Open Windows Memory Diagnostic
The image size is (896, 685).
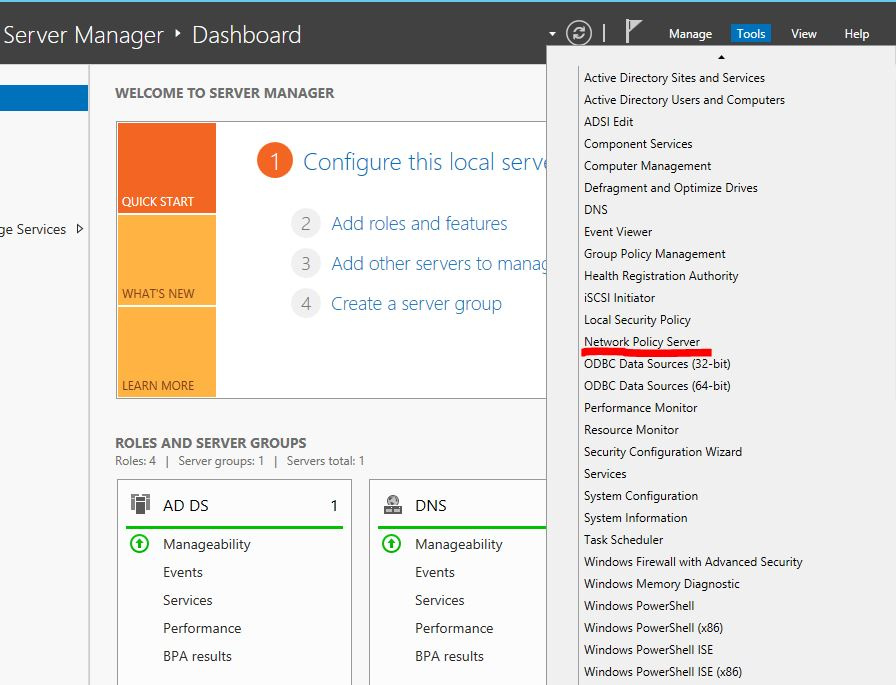(x=662, y=584)
